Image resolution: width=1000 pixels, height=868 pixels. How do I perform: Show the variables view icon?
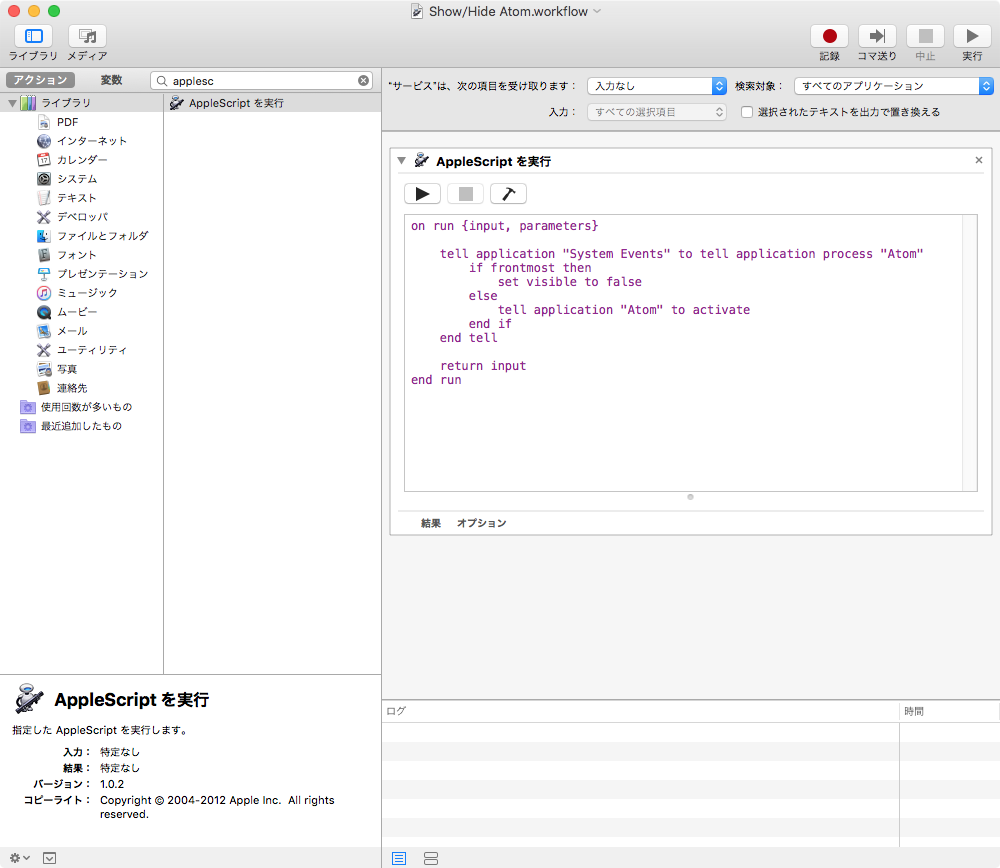[431, 858]
